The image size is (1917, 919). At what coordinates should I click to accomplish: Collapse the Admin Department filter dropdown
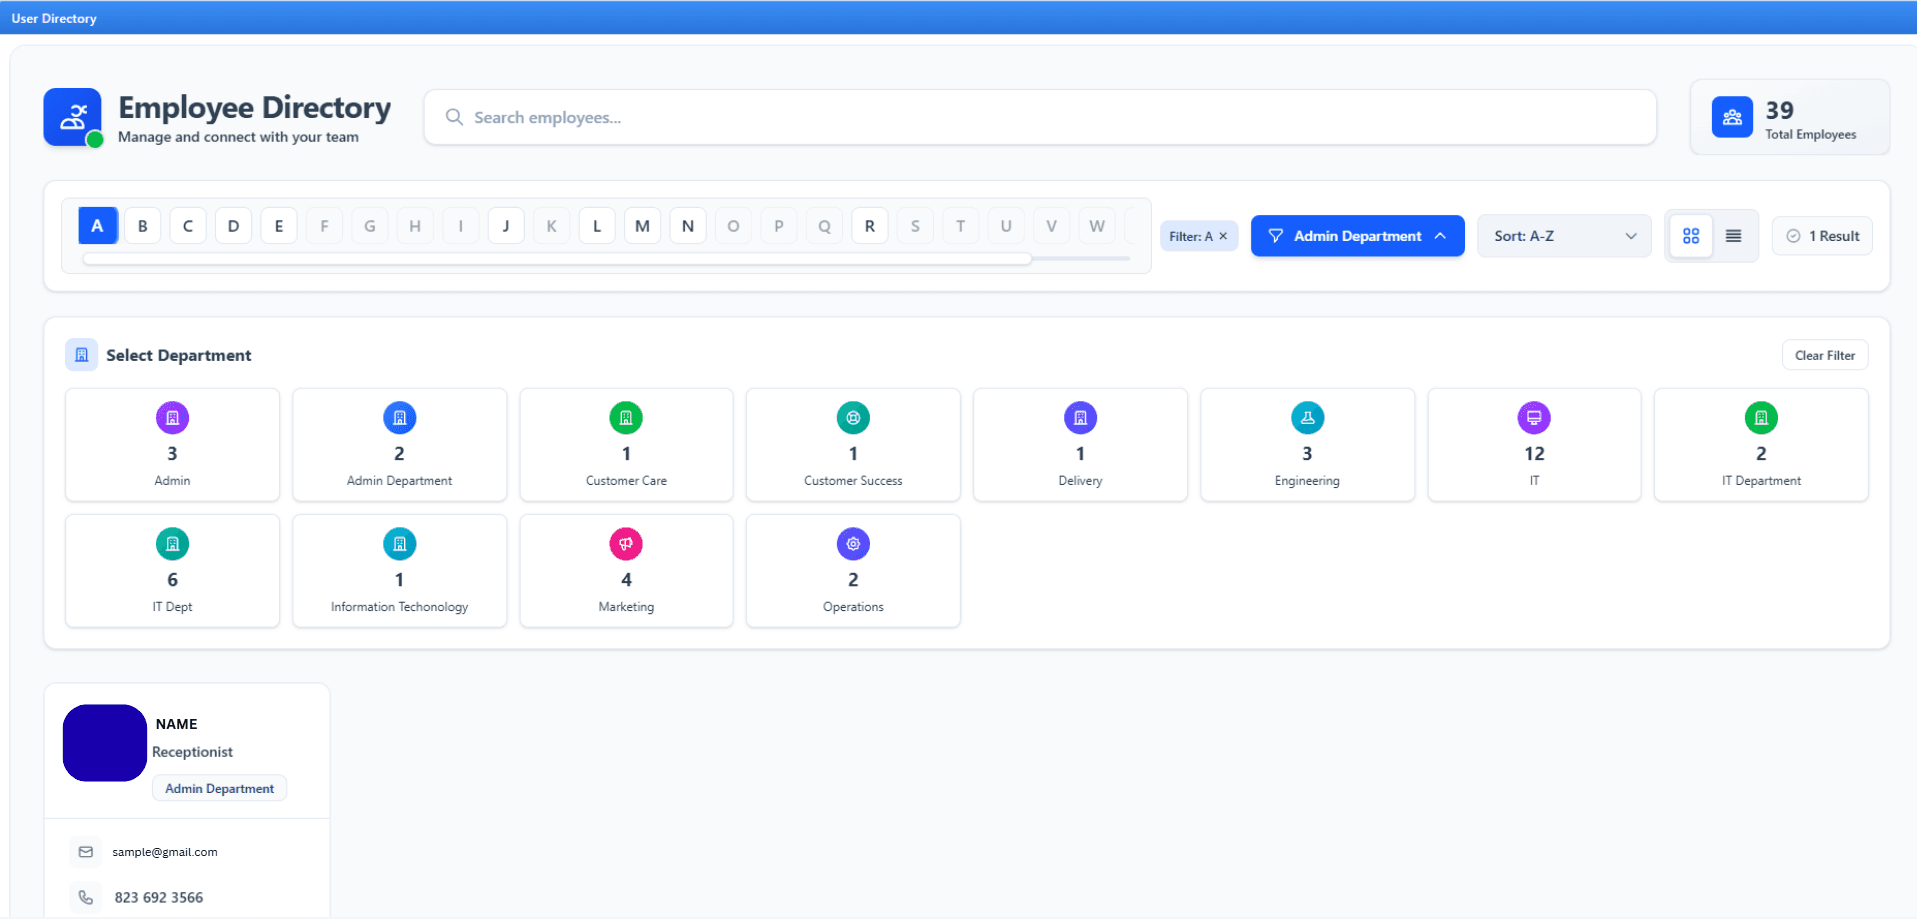[1357, 235]
